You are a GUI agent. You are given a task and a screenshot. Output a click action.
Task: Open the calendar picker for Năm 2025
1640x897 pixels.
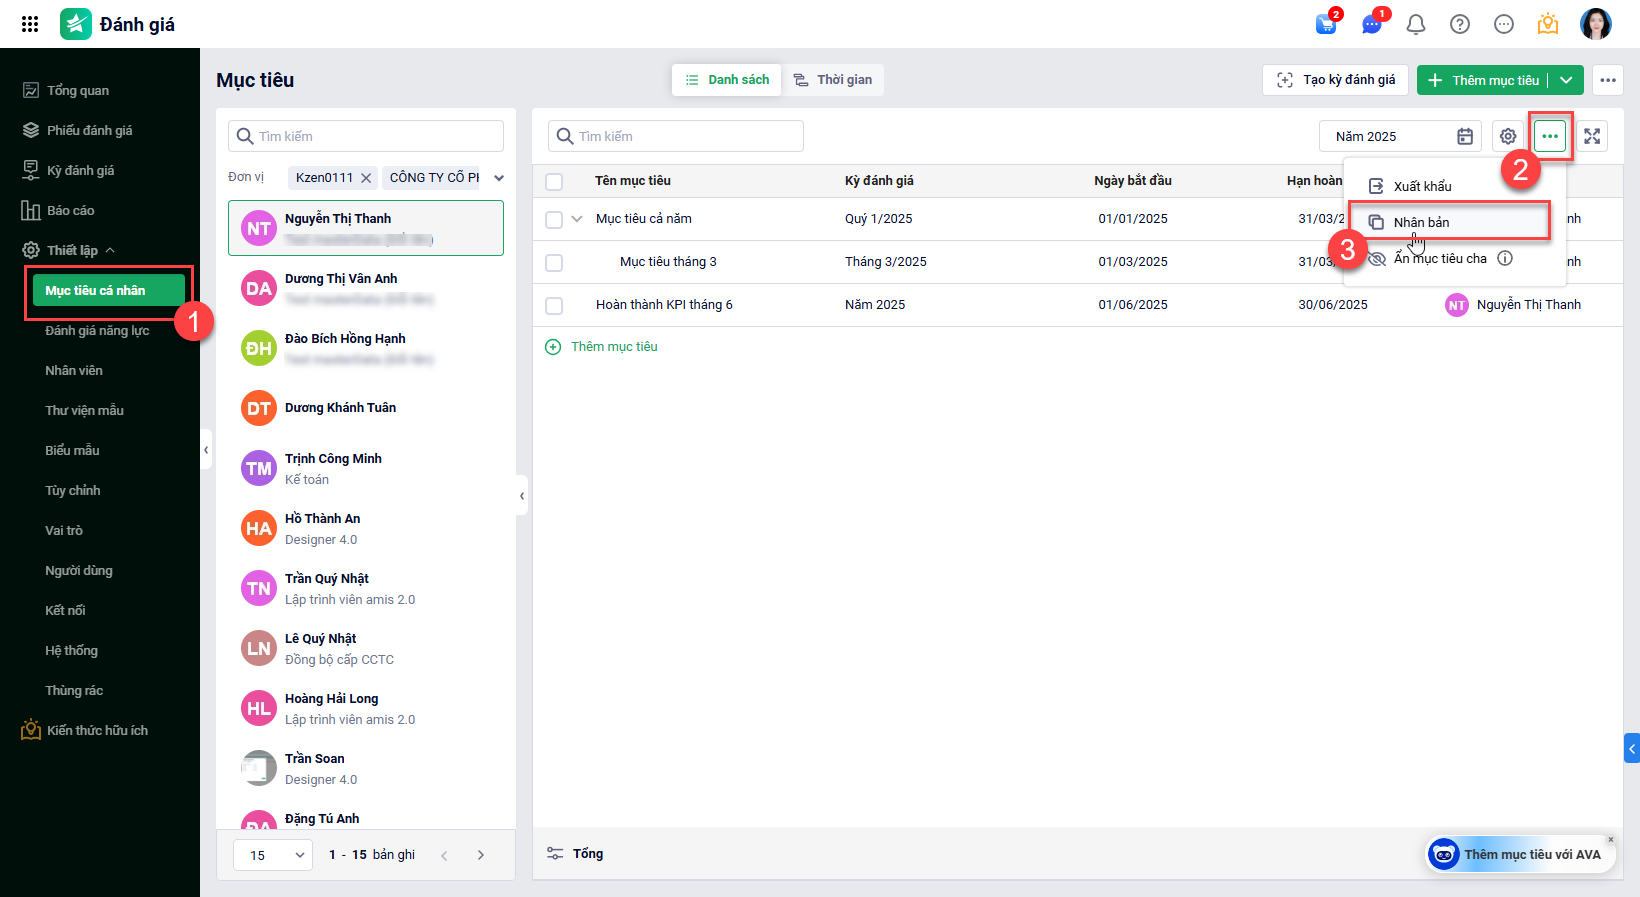pos(1465,136)
